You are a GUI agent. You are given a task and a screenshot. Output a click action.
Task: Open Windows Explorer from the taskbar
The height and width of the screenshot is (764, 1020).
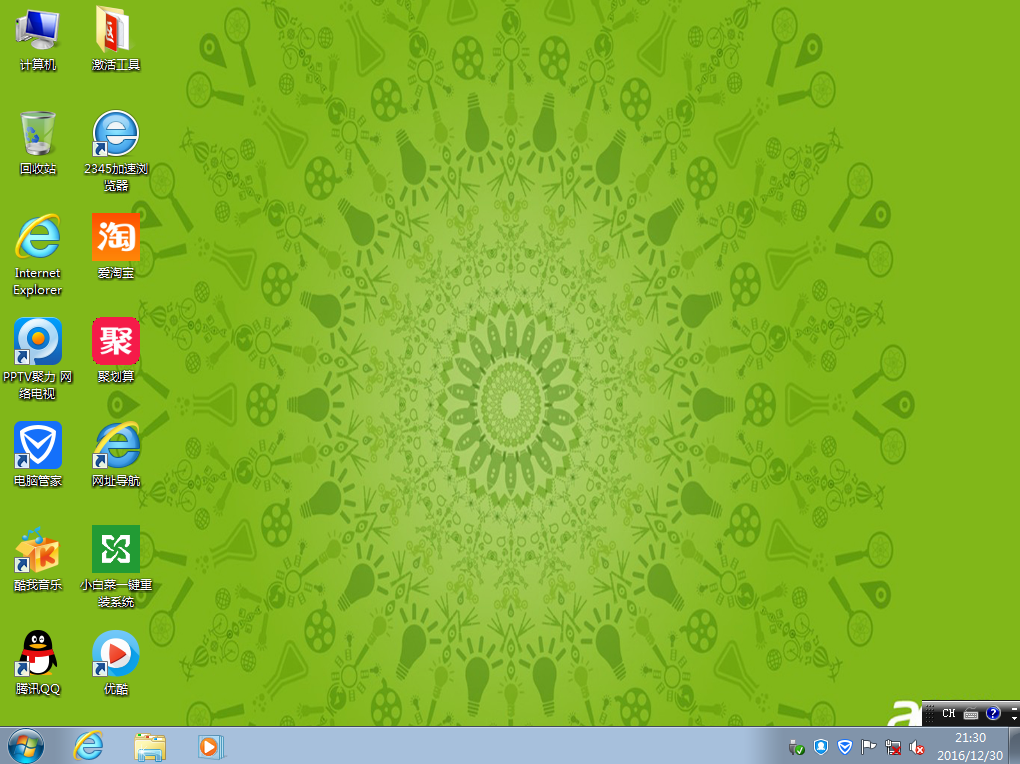(x=150, y=746)
